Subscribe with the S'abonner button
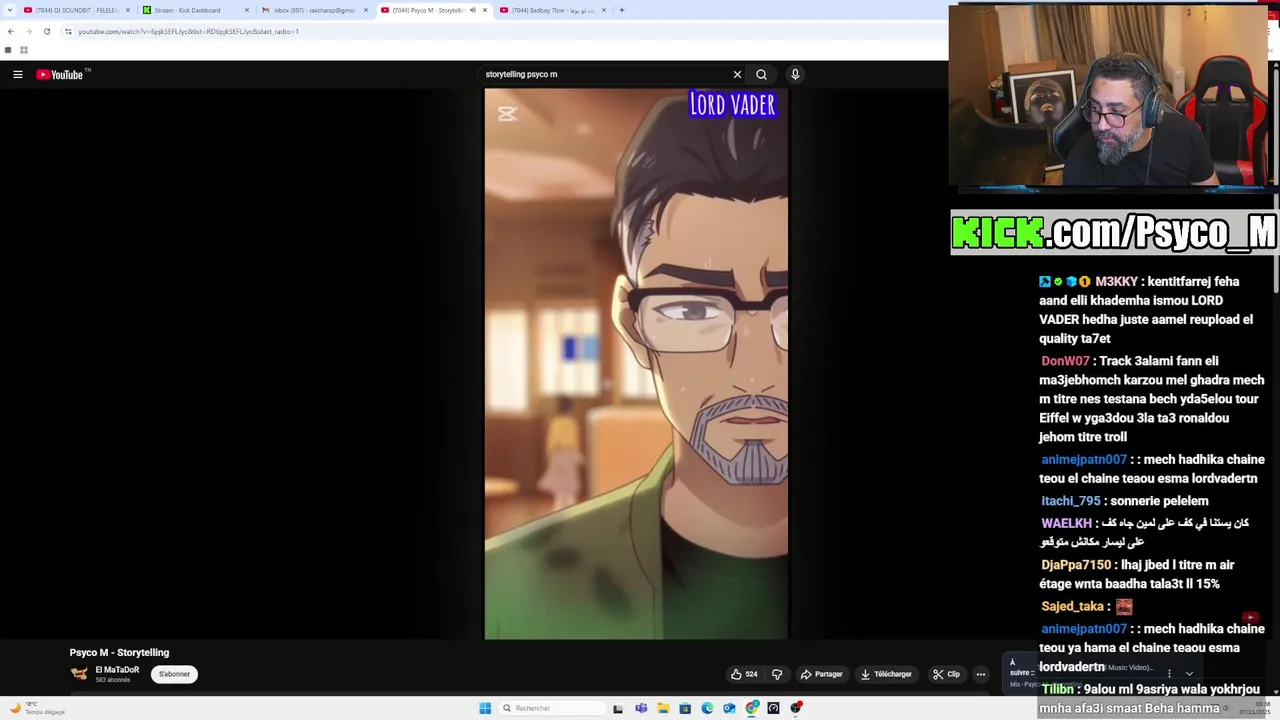The image size is (1280, 720). 174,674
